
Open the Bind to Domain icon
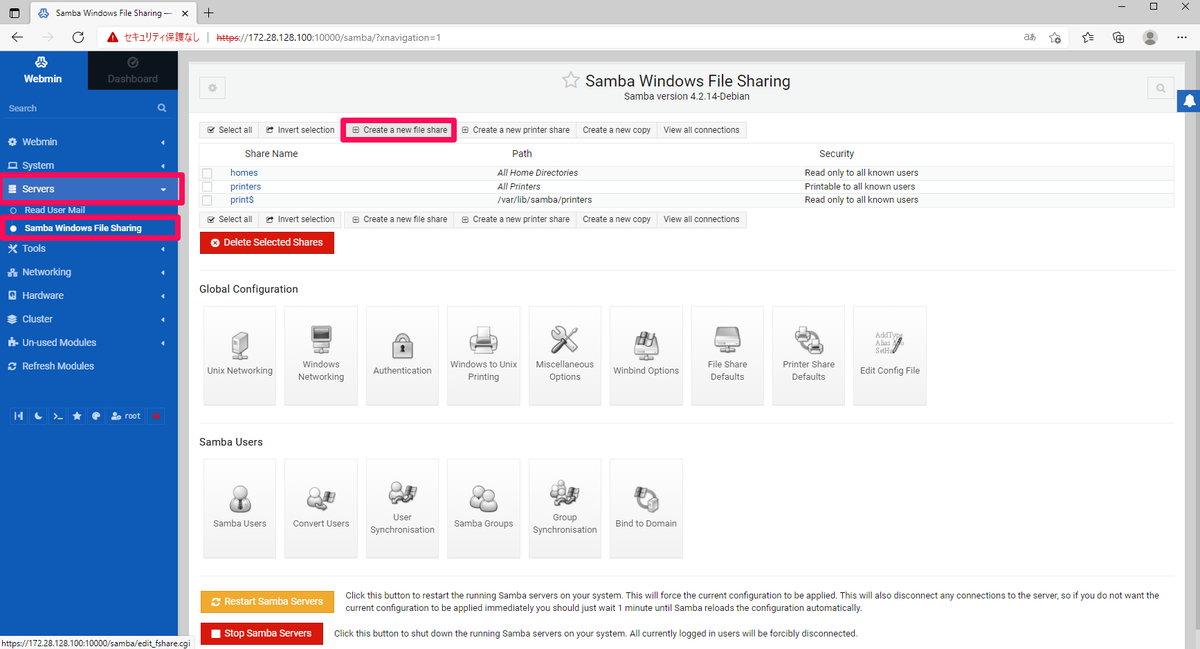tap(646, 508)
